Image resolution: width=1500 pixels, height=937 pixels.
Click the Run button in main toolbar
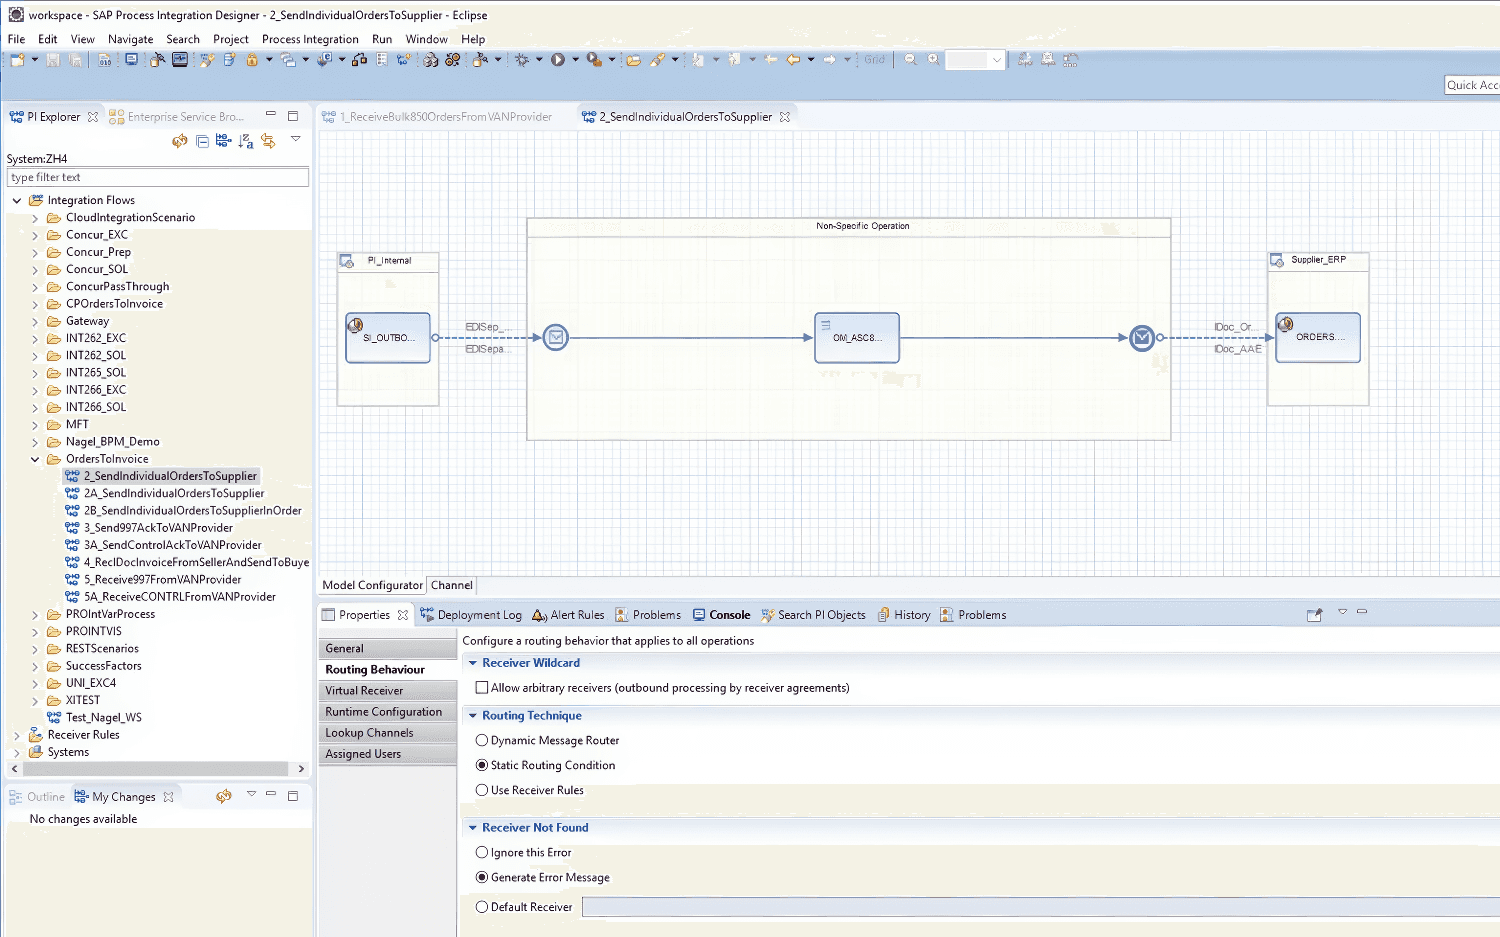tap(558, 60)
